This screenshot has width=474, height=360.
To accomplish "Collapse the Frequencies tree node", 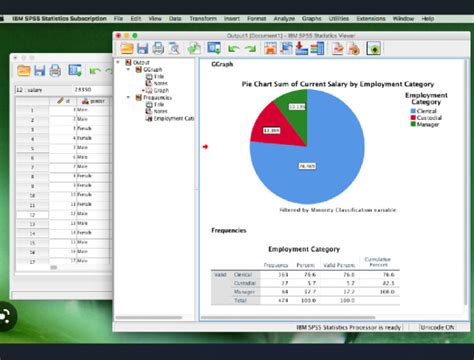I will 128,97.
